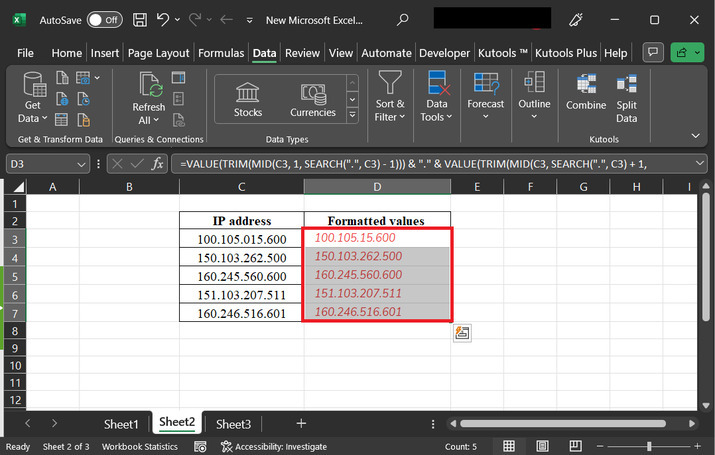Switch to the Sheet3 tab
715x455 pixels.
(x=234, y=424)
